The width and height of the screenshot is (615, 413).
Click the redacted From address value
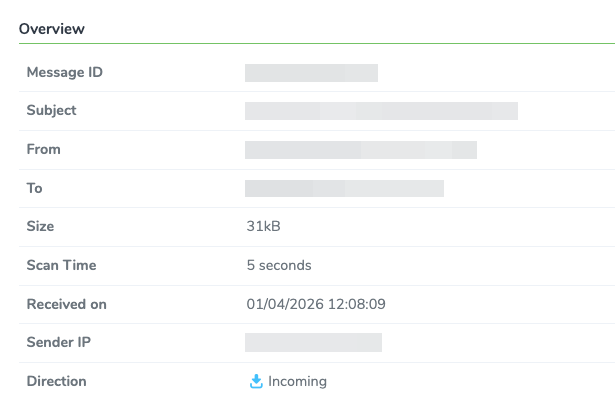pos(361,150)
